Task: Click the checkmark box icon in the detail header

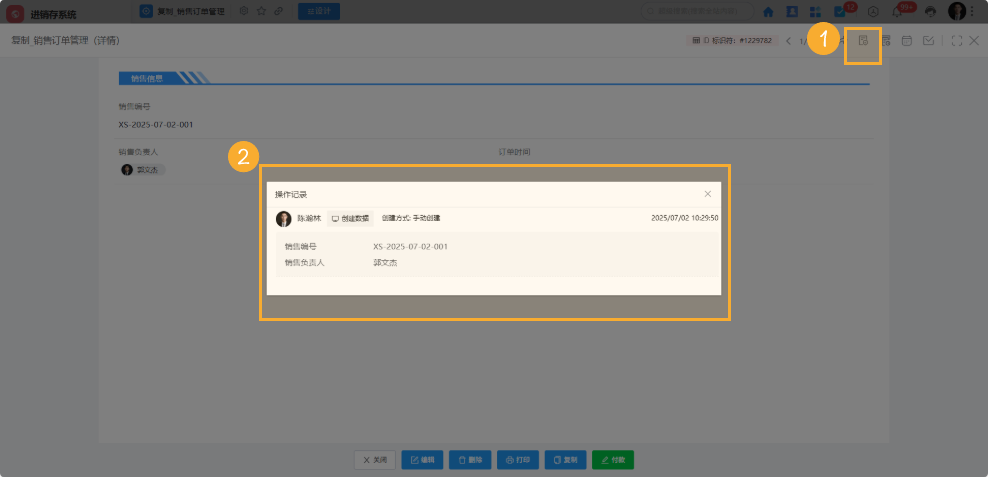Action: [928, 41]
